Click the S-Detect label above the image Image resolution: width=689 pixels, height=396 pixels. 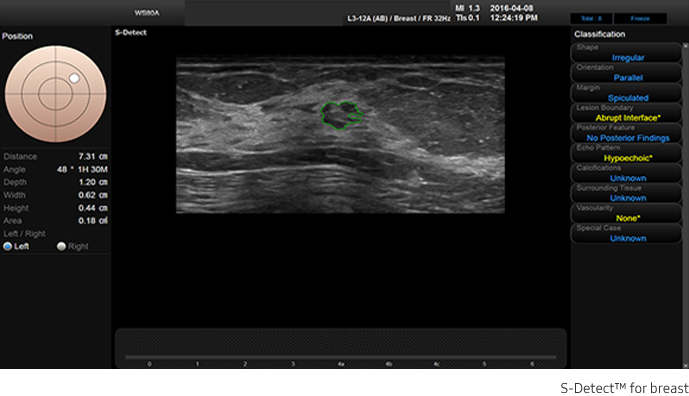coord(131,33)
